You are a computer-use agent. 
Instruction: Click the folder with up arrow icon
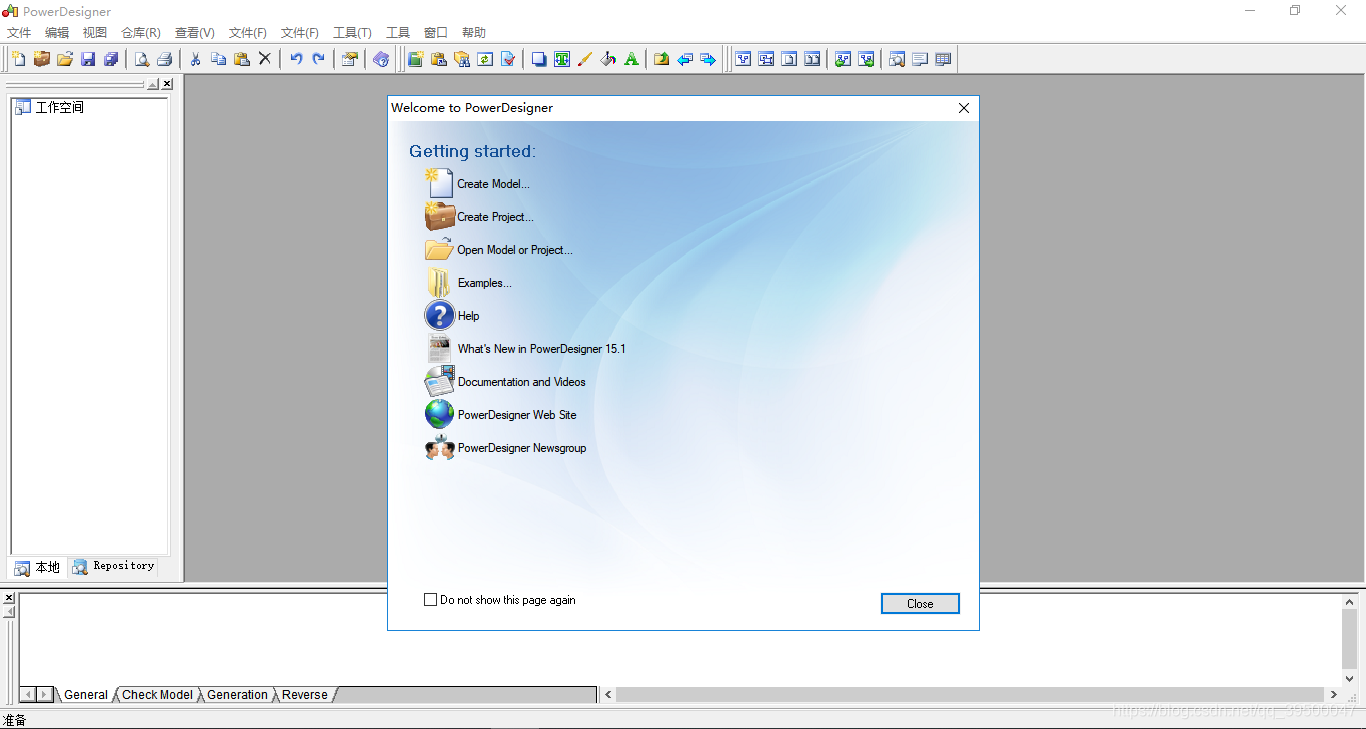coord(662,59)
